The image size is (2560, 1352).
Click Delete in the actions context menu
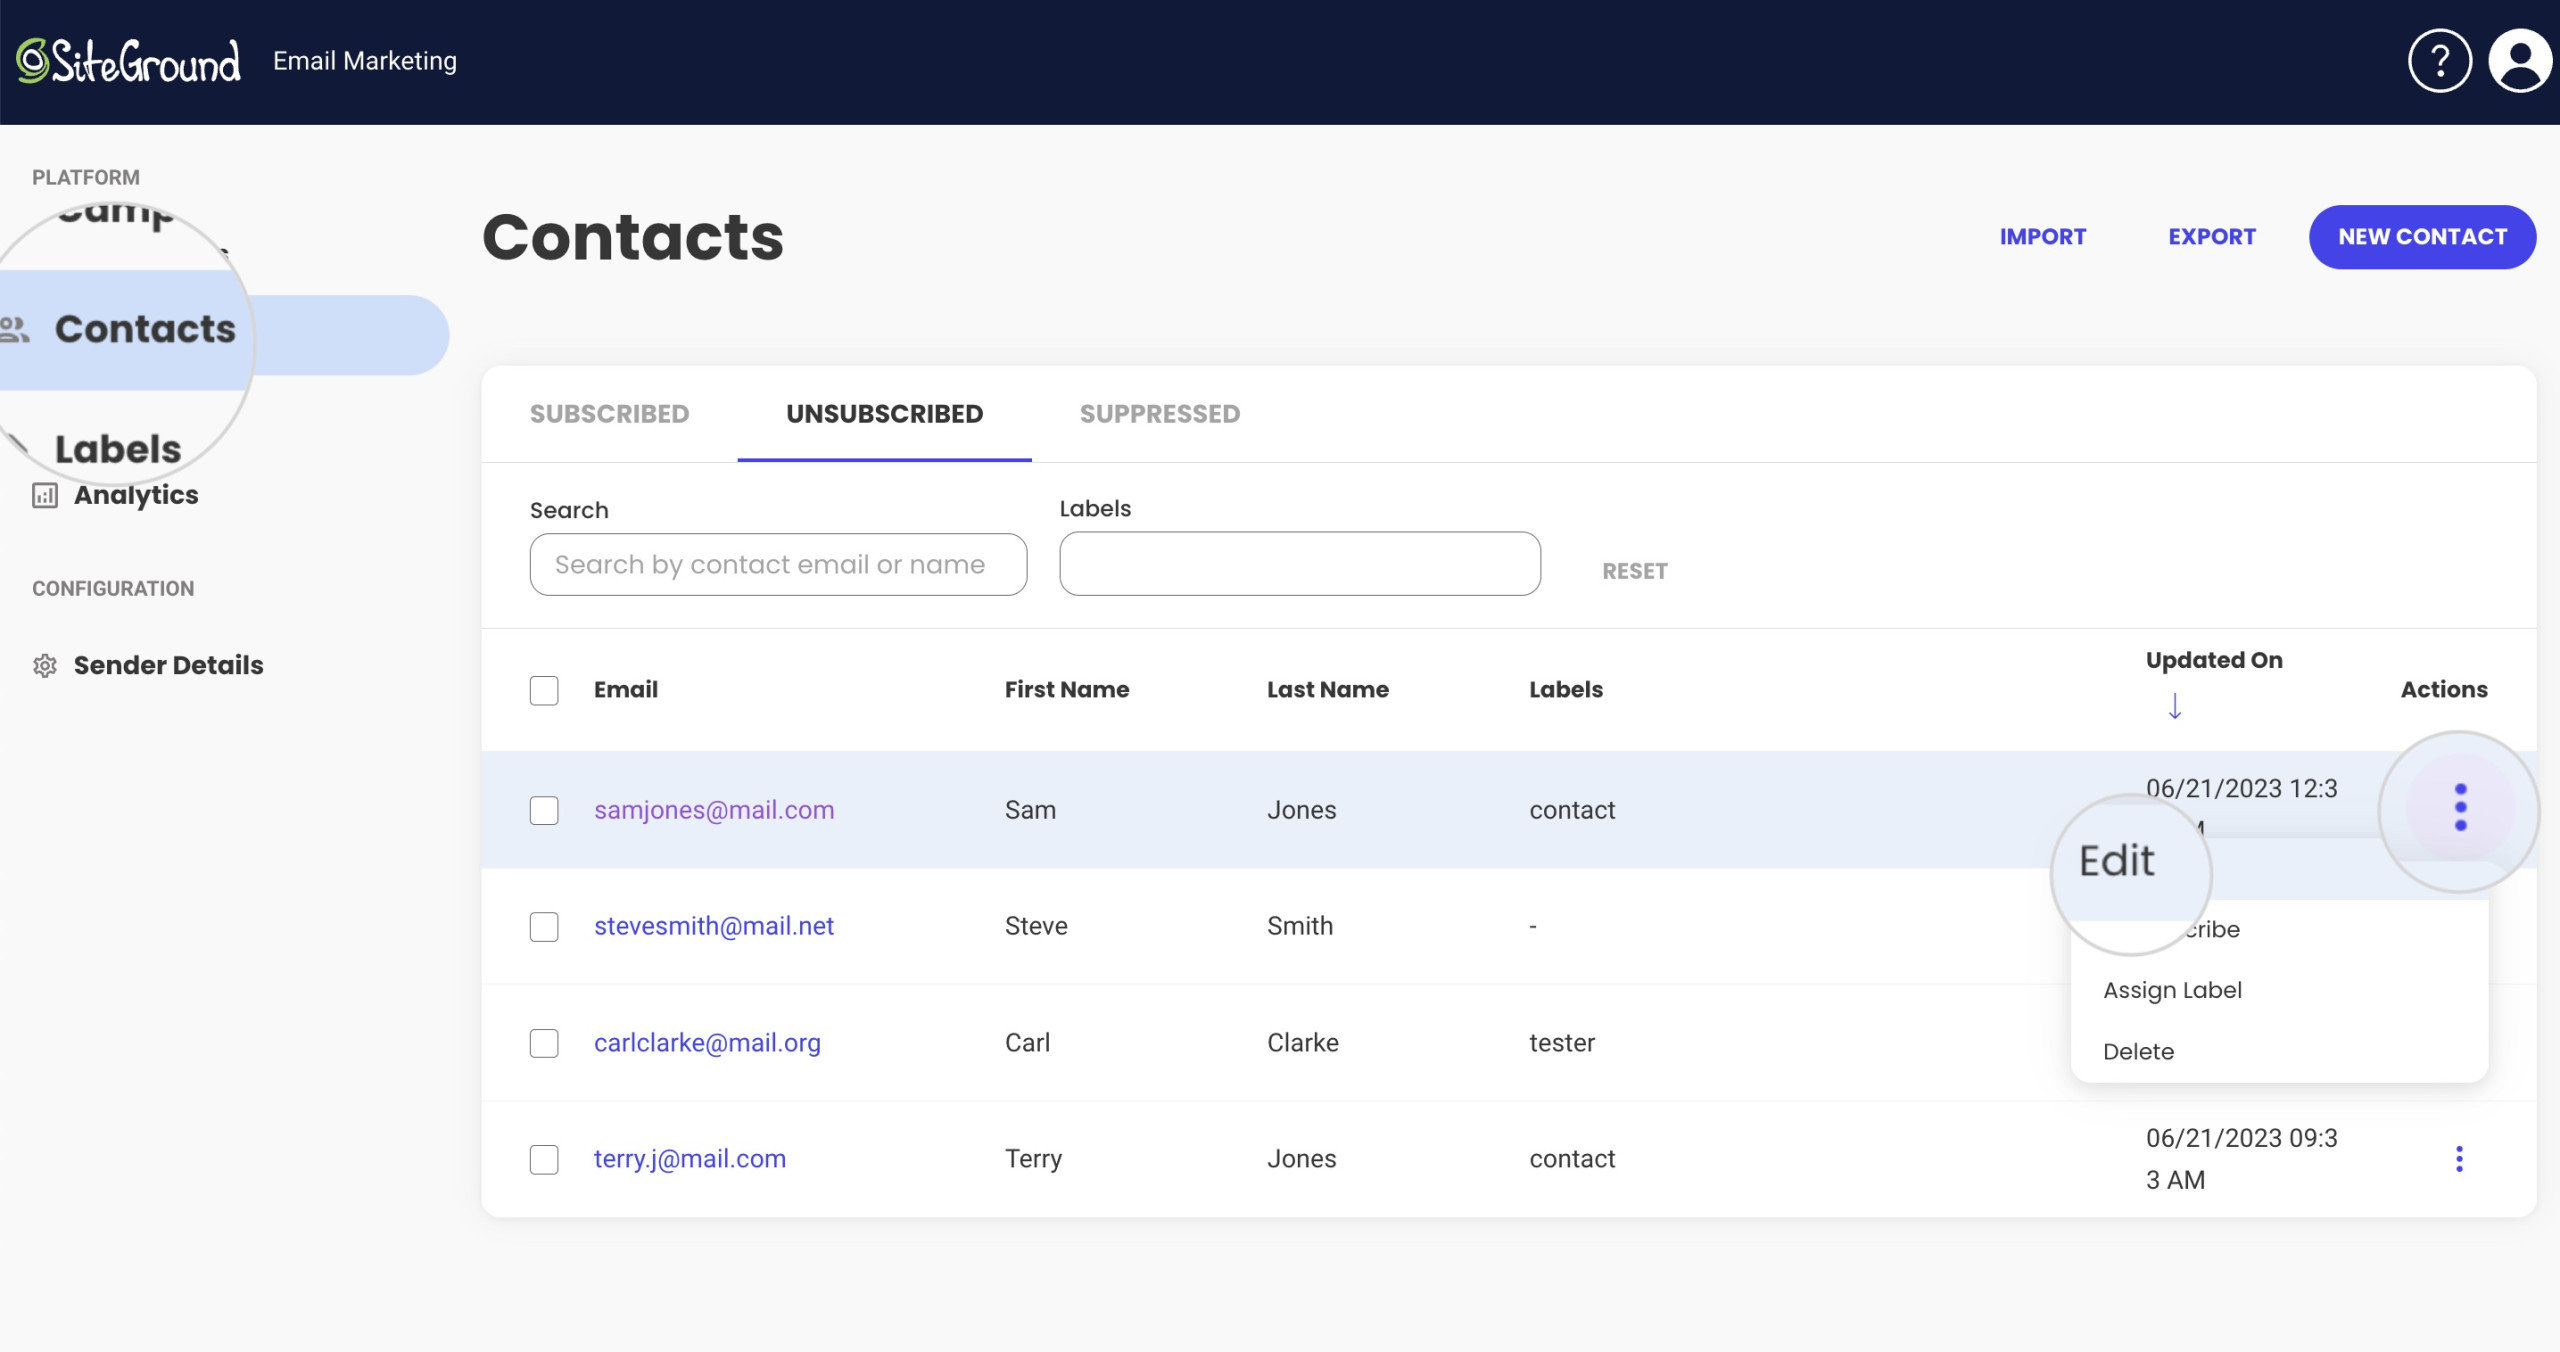2138,1051
